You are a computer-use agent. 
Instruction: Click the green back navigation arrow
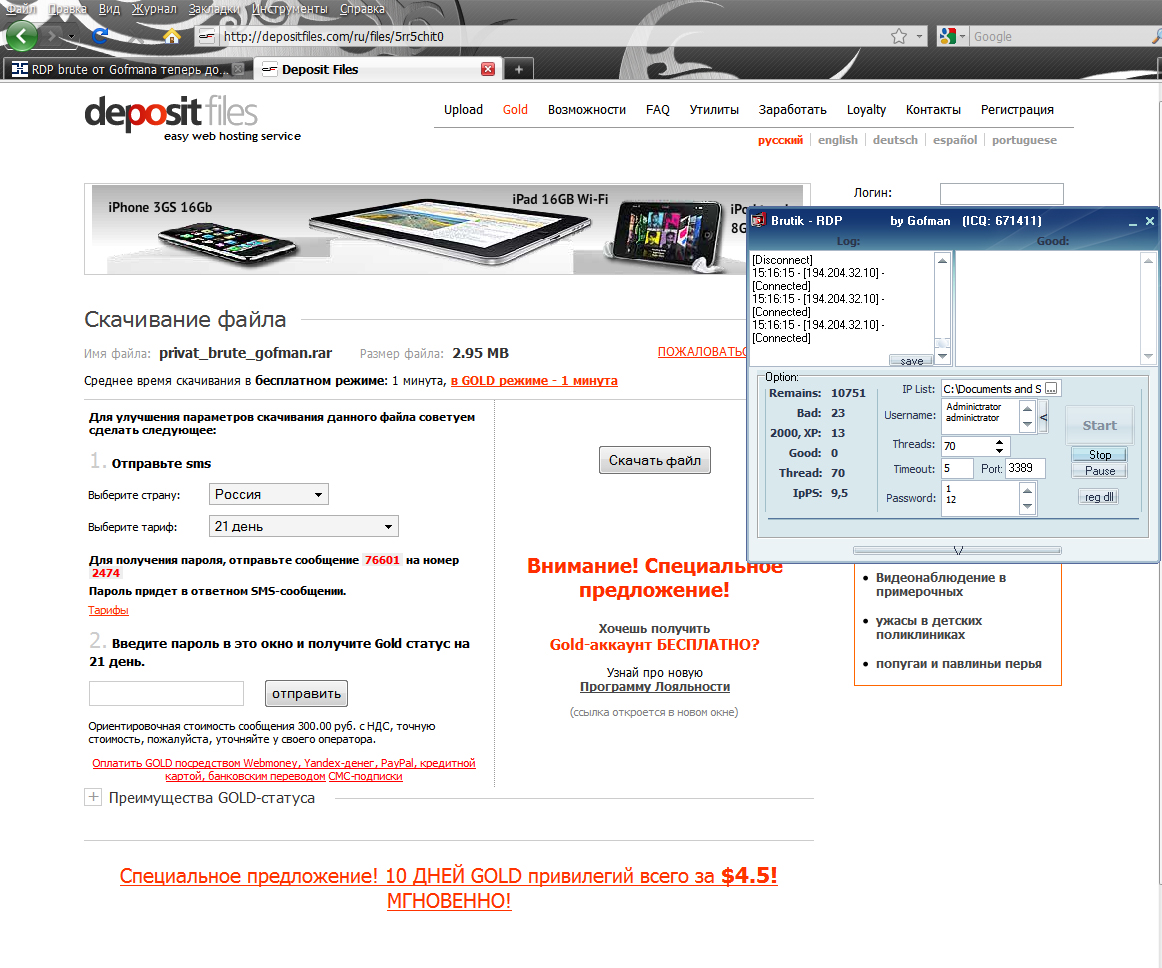[21, 36]
